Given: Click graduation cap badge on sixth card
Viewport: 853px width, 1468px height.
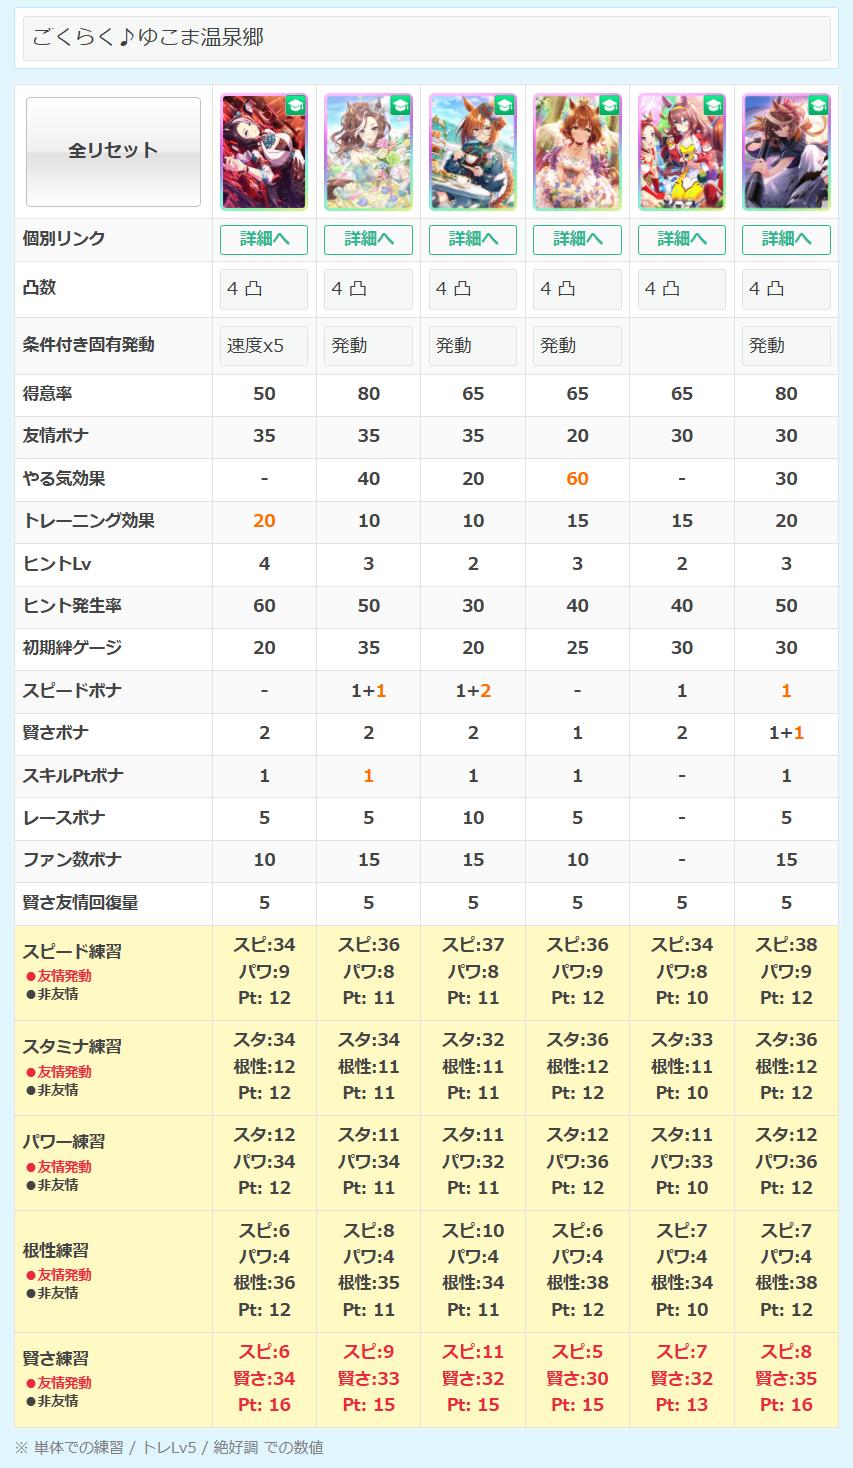Looking at the screenshot, I should click(817, 106).
